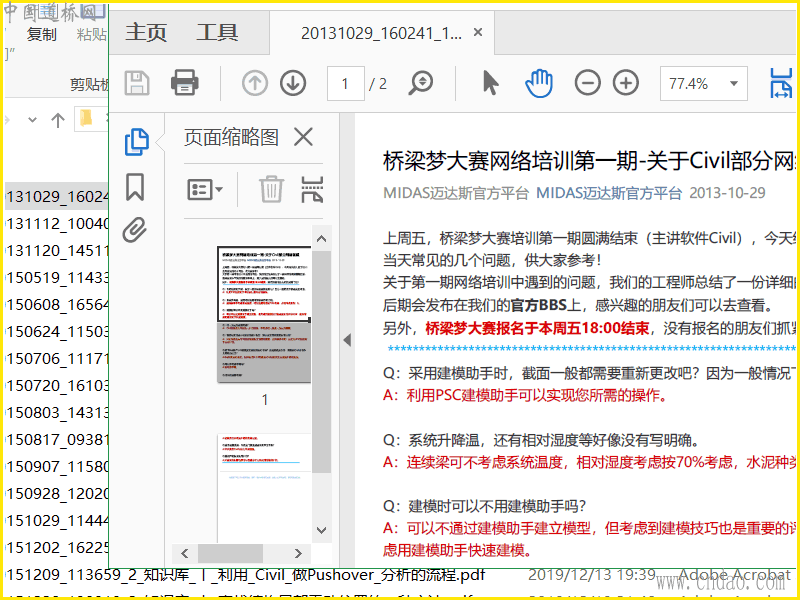This screenshot has width=800, height=600.
Task: Select file starting 150706_1117 in Explorer
Action: click(x=57, y=359)
